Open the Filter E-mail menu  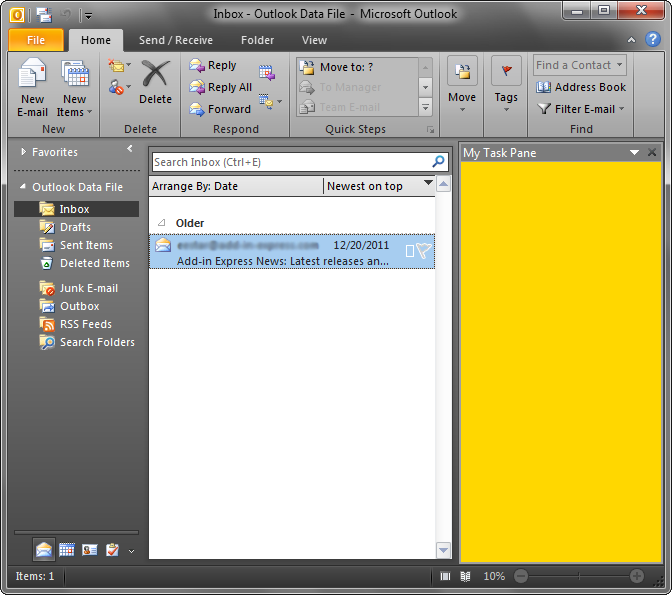(581, 109)
